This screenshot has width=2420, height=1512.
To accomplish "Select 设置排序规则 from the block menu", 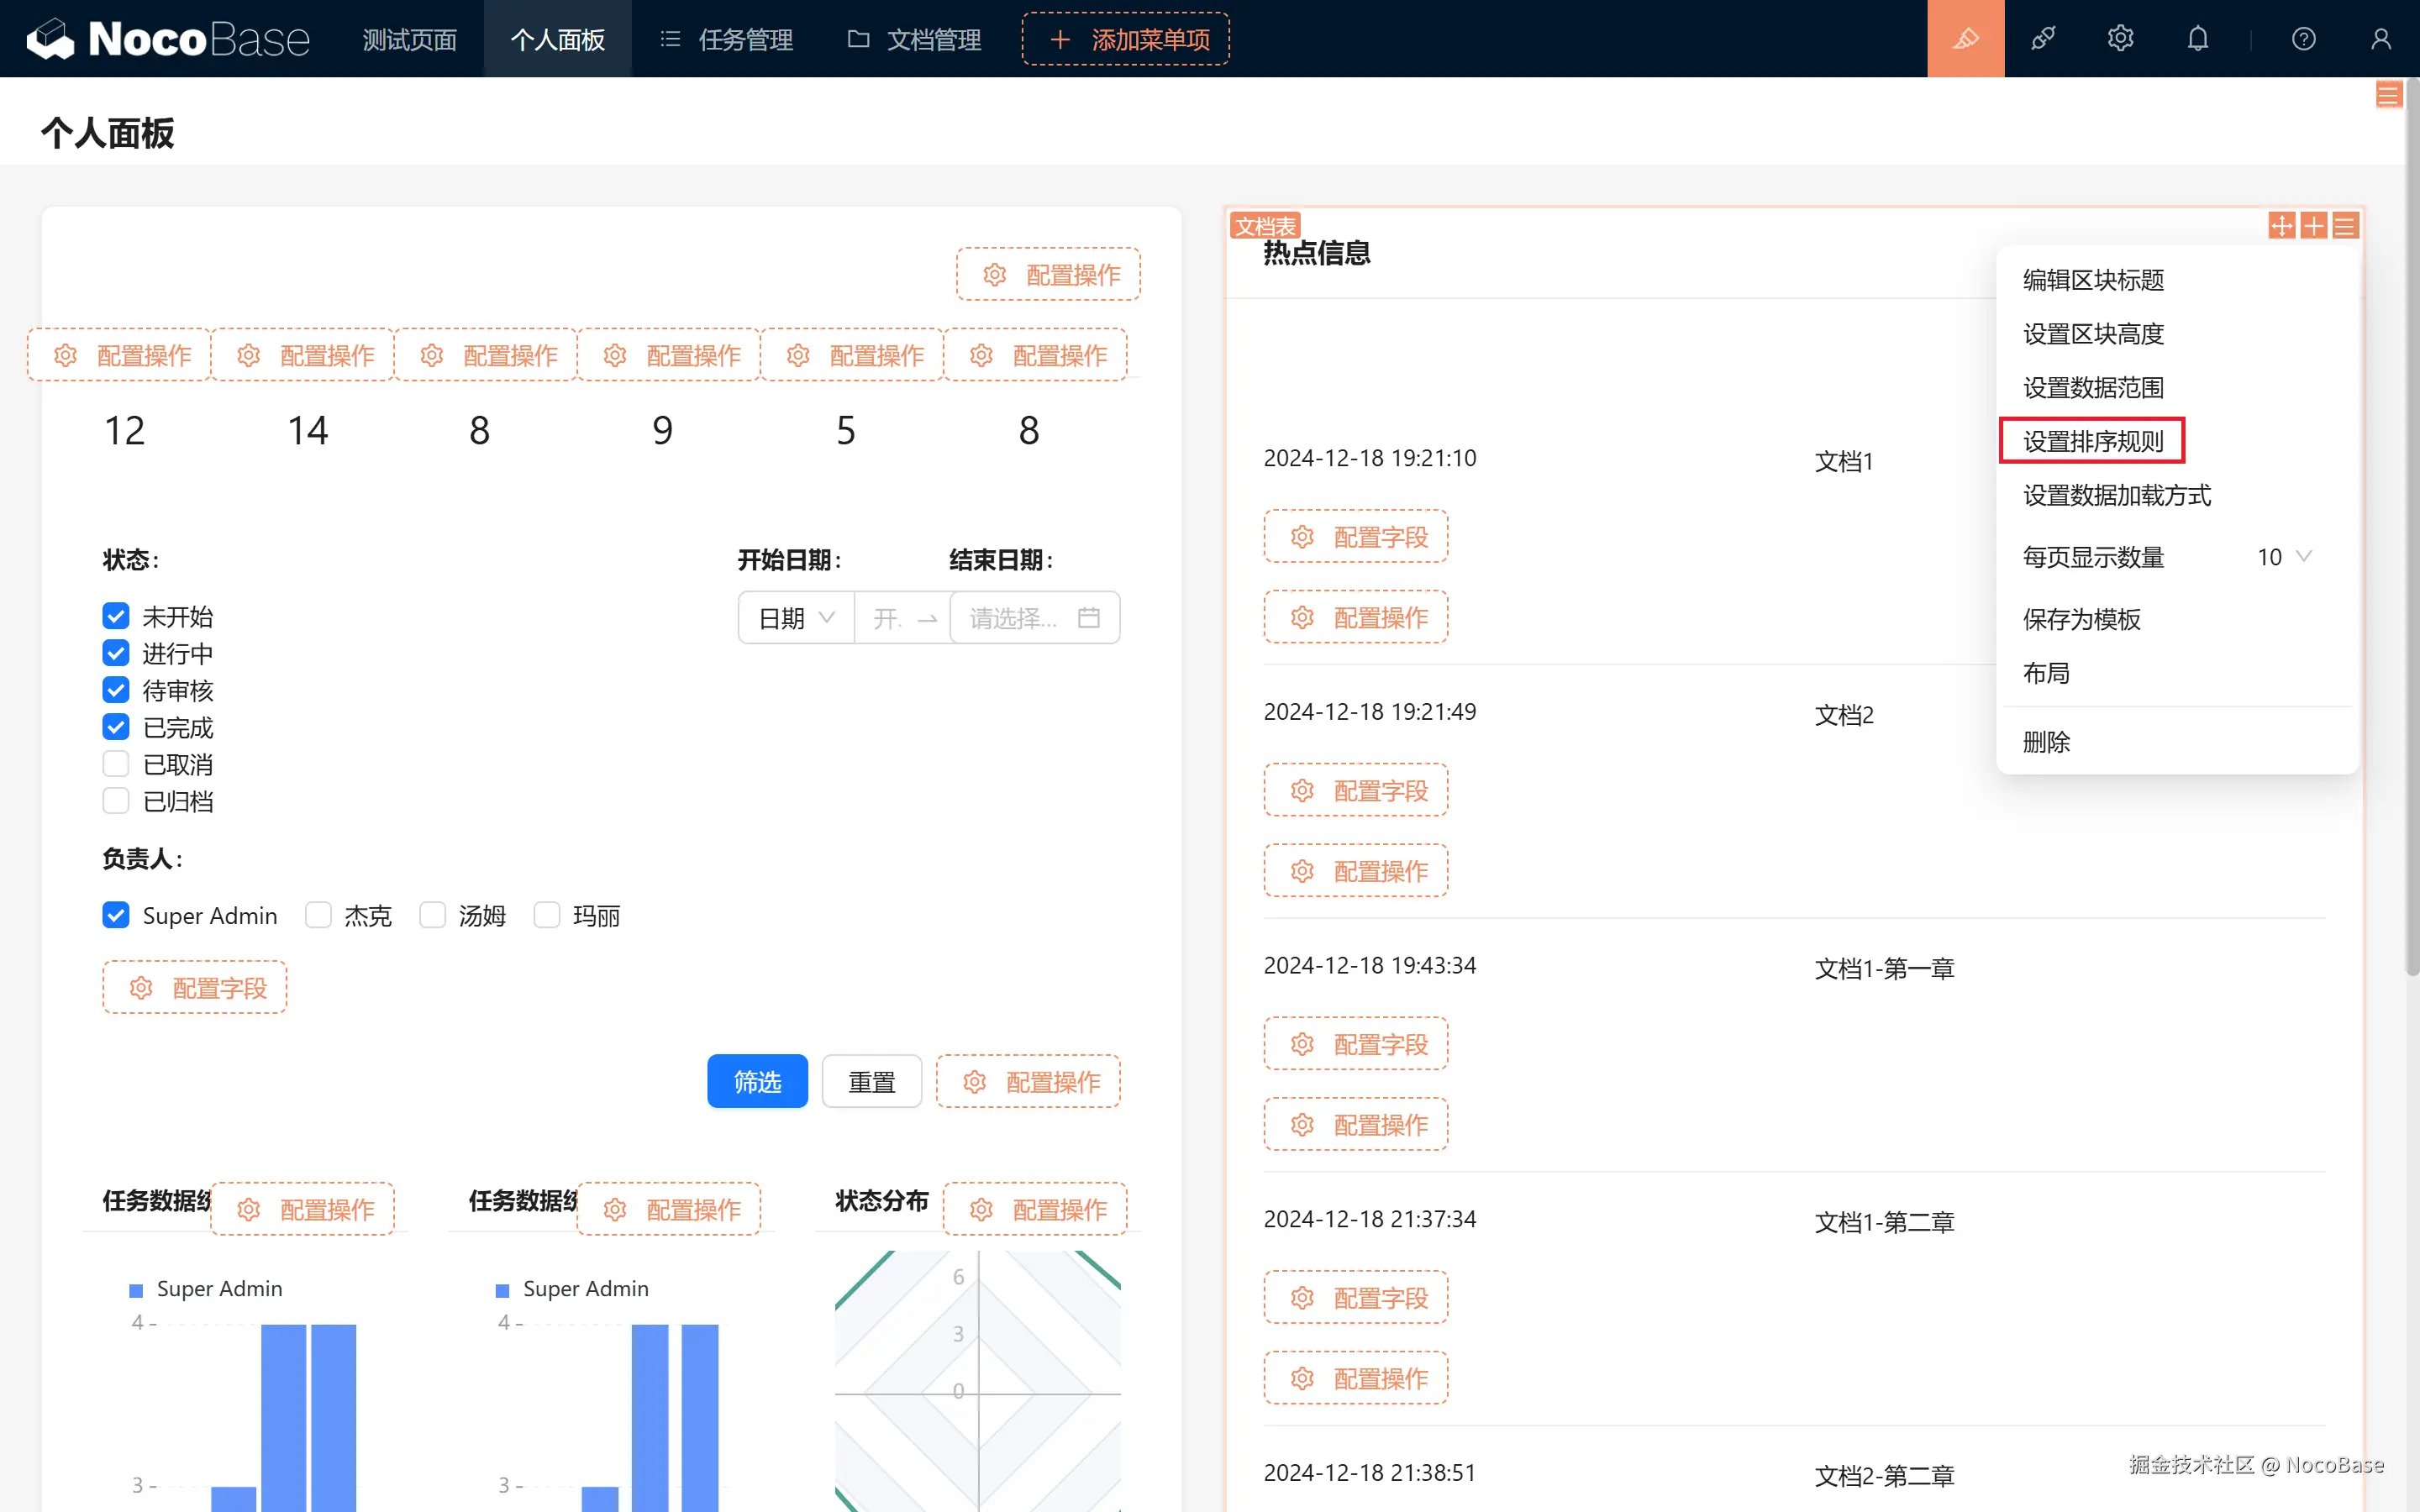I will coord(2092,441).
